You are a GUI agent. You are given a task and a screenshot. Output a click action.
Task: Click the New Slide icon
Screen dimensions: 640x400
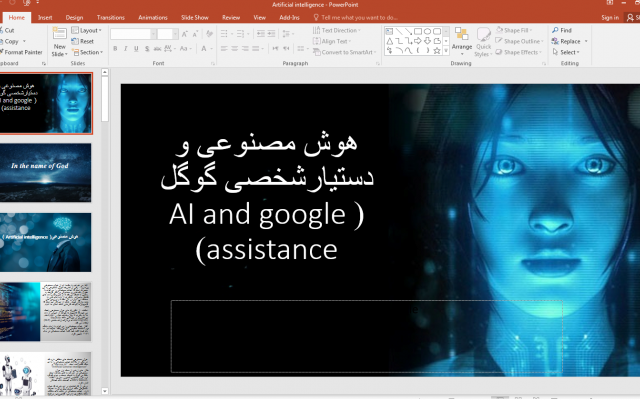point(60,40)
